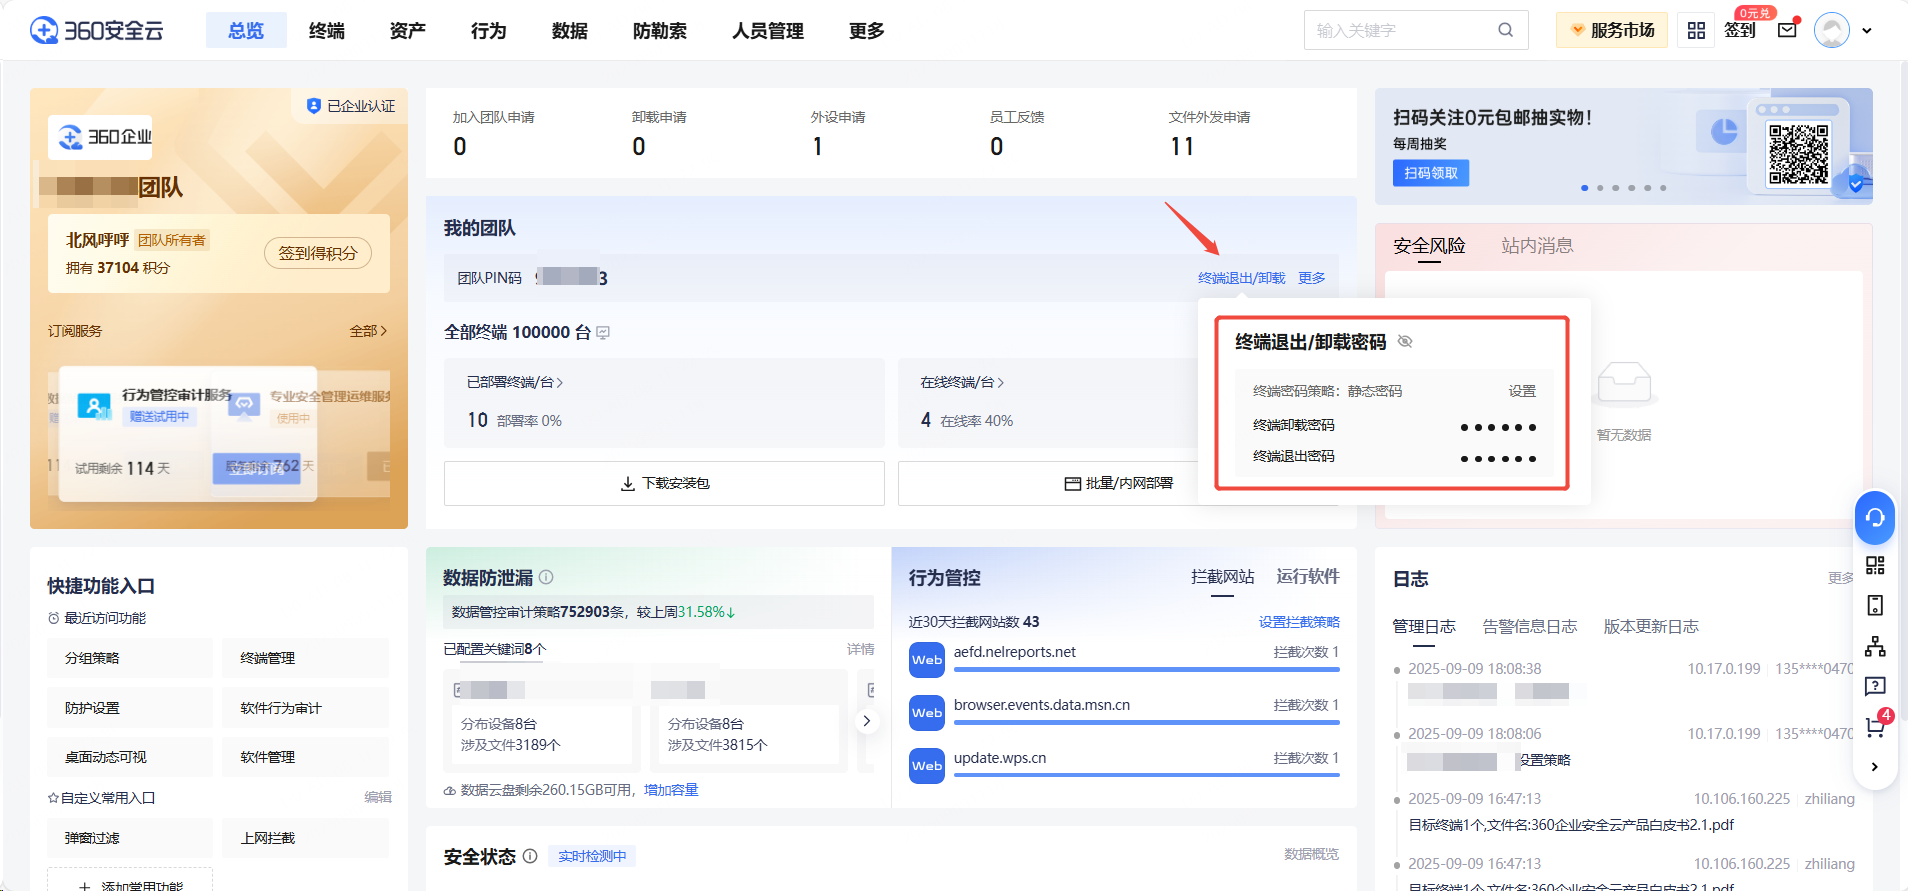The height and width of the screenshot is (891, 1908).
Task: Click the keyword search input field
Action: point(1400,31)
